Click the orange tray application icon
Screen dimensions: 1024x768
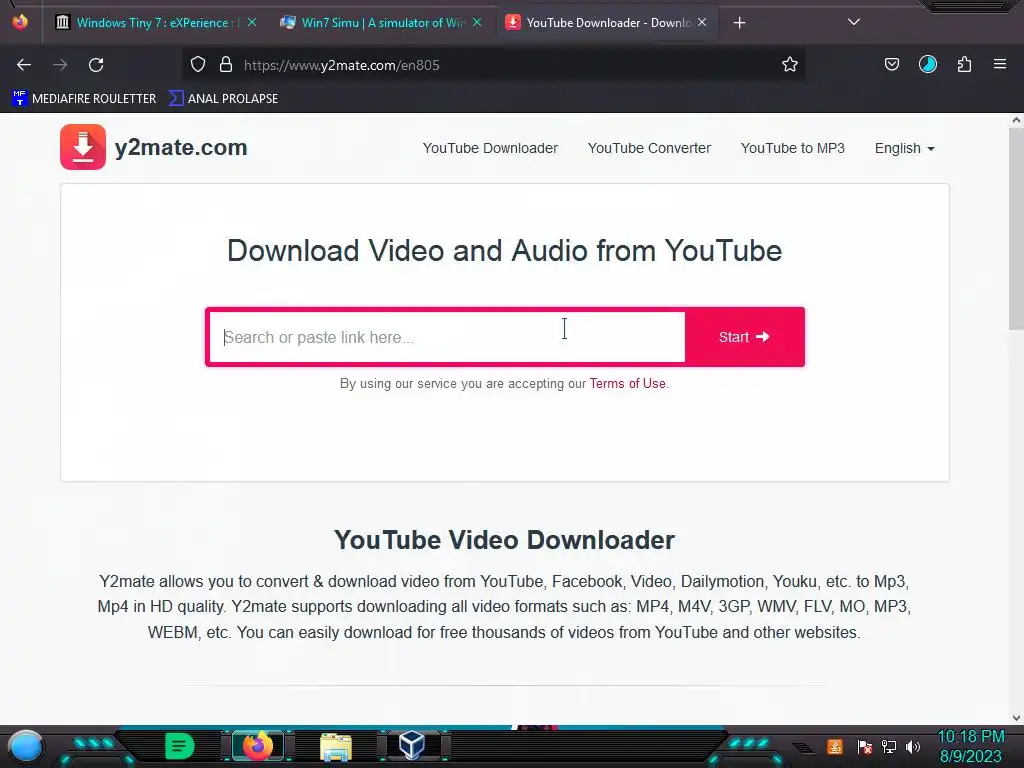835,746
